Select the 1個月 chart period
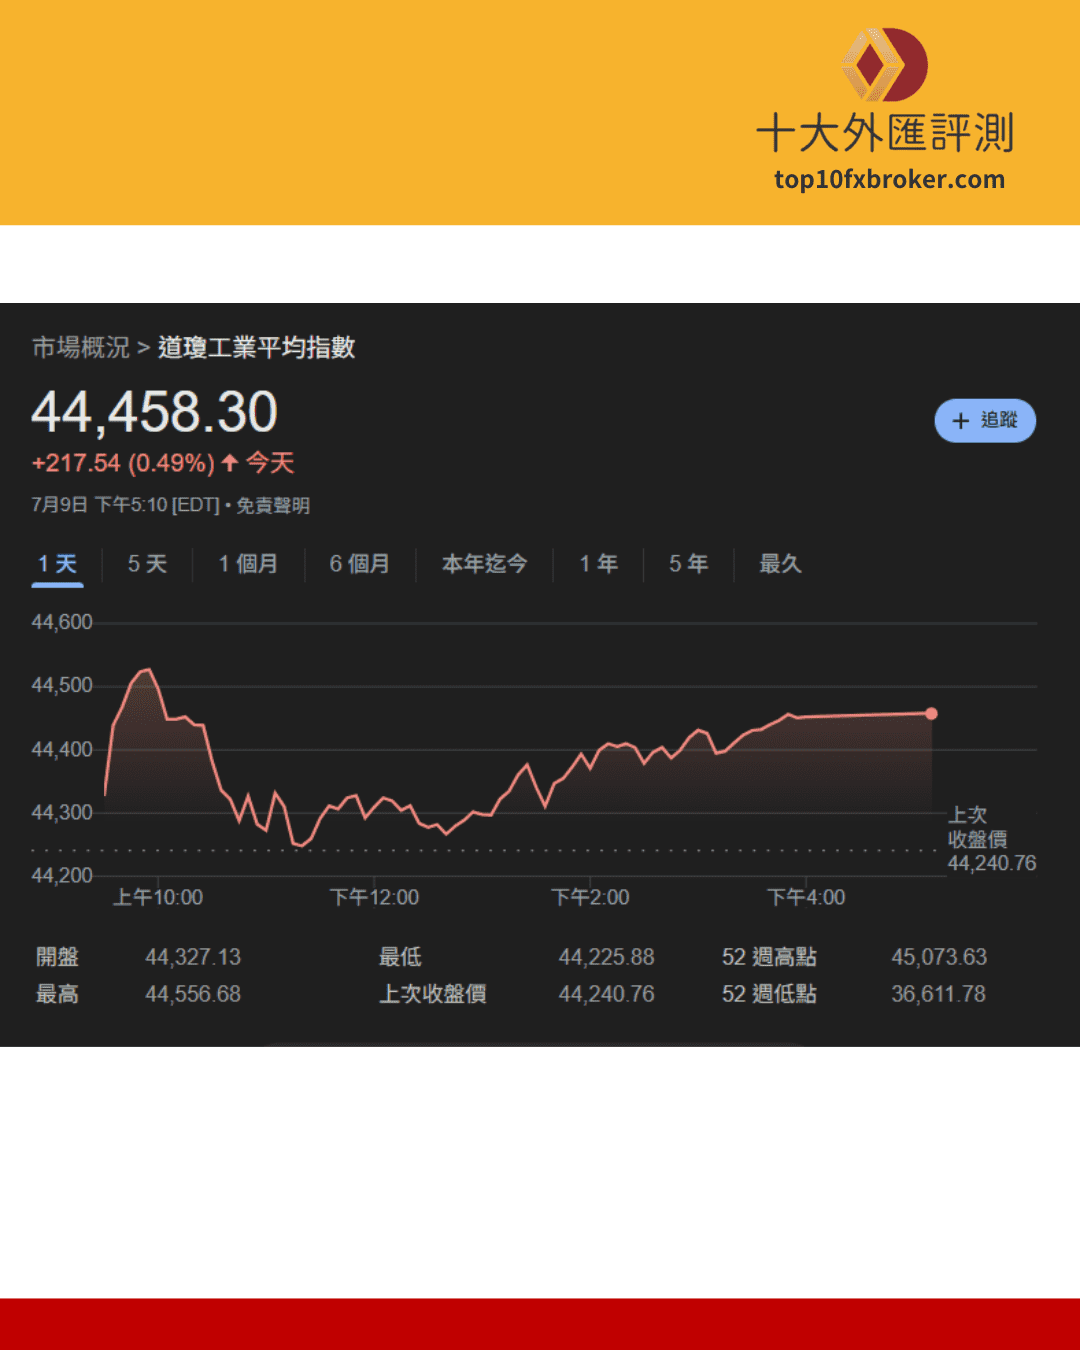The height and width of the screenshot is (1350, 1080). click(246, 564)
